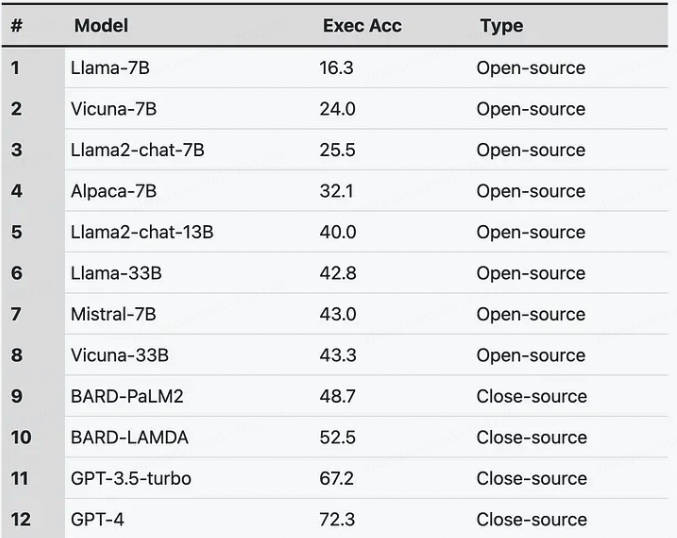Image resolution: width=677 pixels, height=538 pixels.
Task: Click the Model column header
Action: [x=101, y=26]
